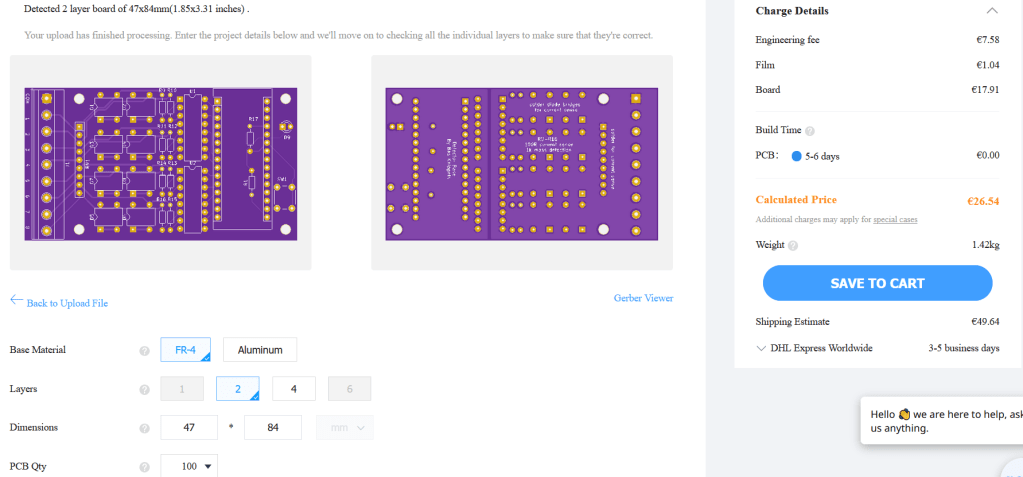Select the 5-6 days build time option
Image resolution: width=1023 pixels, height=477 pixels.
pos(796,156)
